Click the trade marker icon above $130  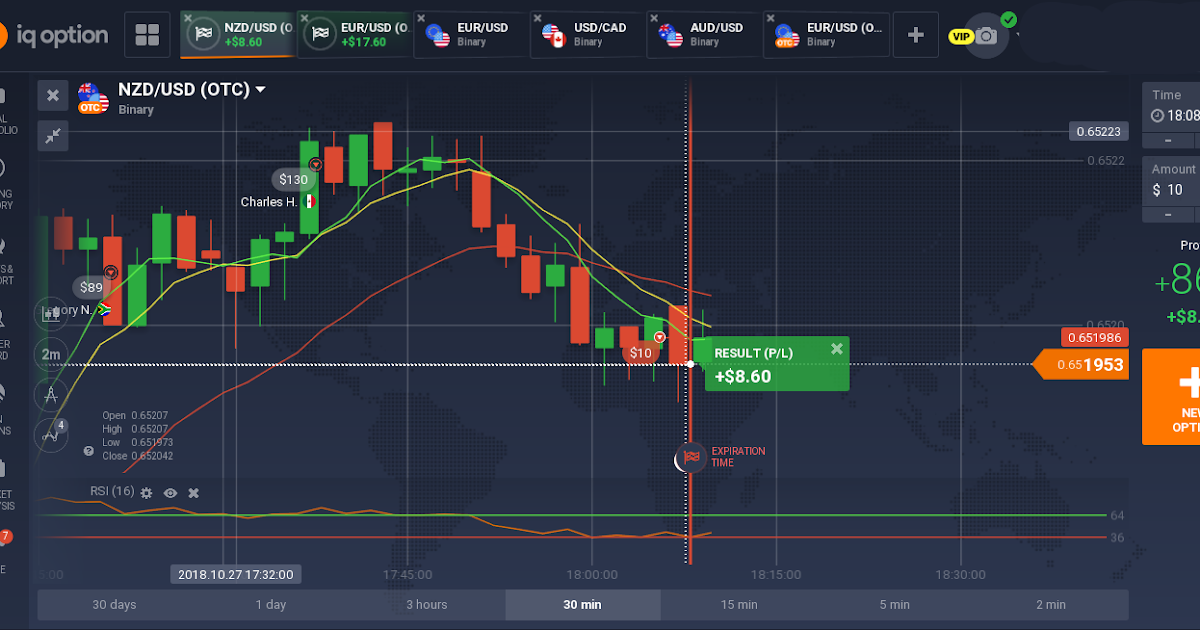pyautogui.click(x=316, y=163)
